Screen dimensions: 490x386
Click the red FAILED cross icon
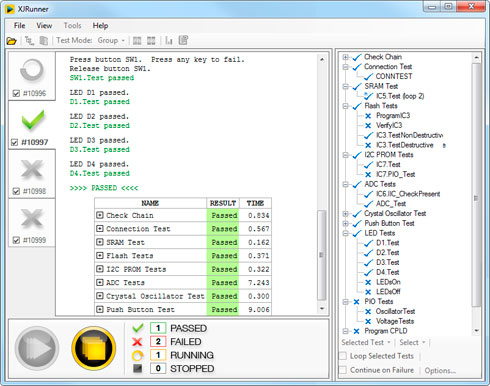tap(137, 342)
